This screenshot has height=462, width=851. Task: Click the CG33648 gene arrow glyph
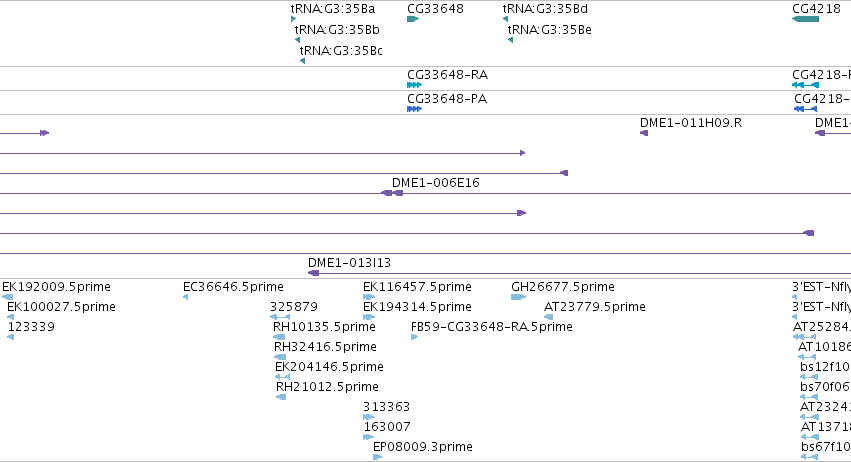tap(413, 19)
